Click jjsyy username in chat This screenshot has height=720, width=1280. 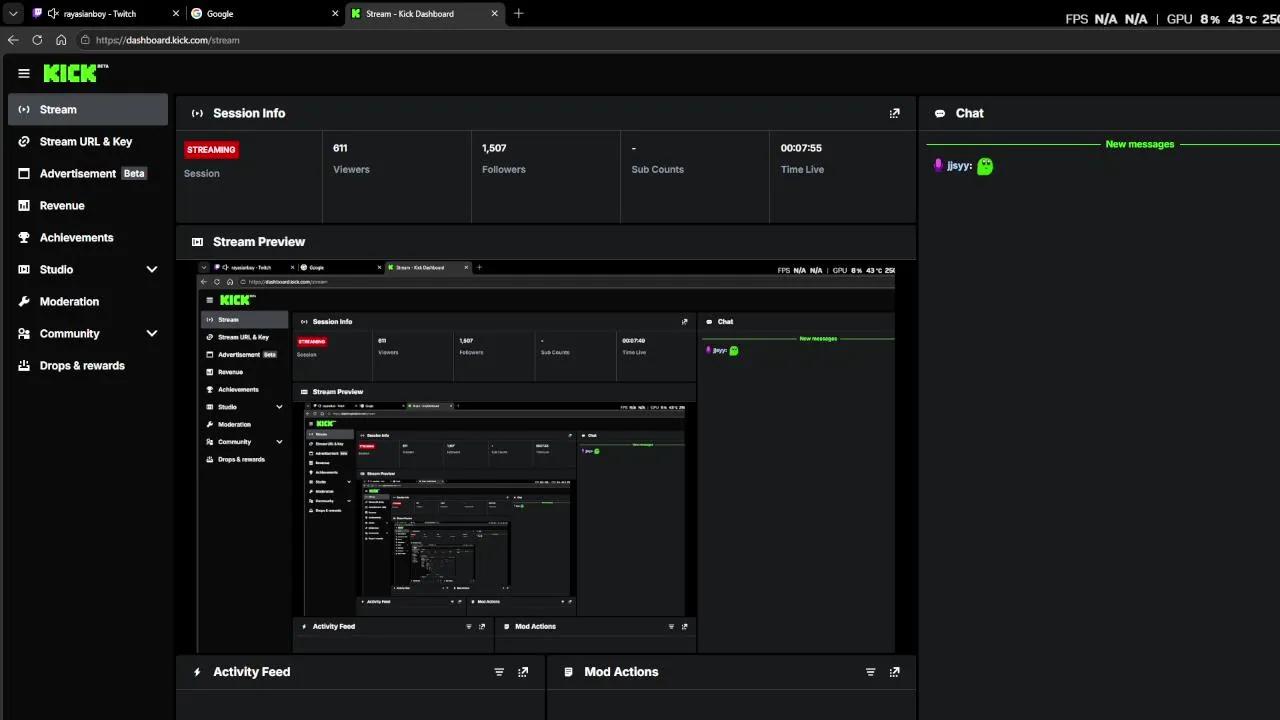pyautogui.click(x=959, y=166)
